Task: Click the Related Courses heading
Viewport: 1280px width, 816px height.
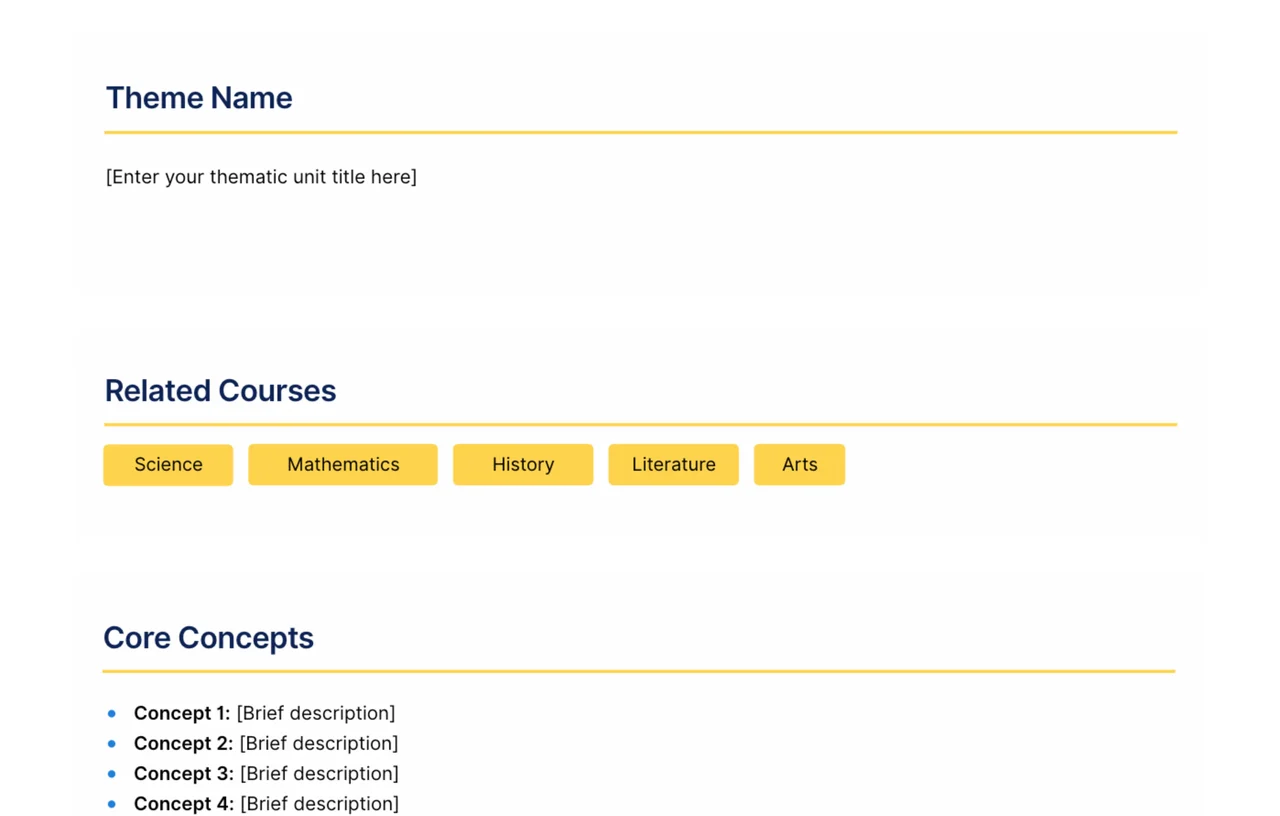Action: pyautogui.click(x=220, y=391)
